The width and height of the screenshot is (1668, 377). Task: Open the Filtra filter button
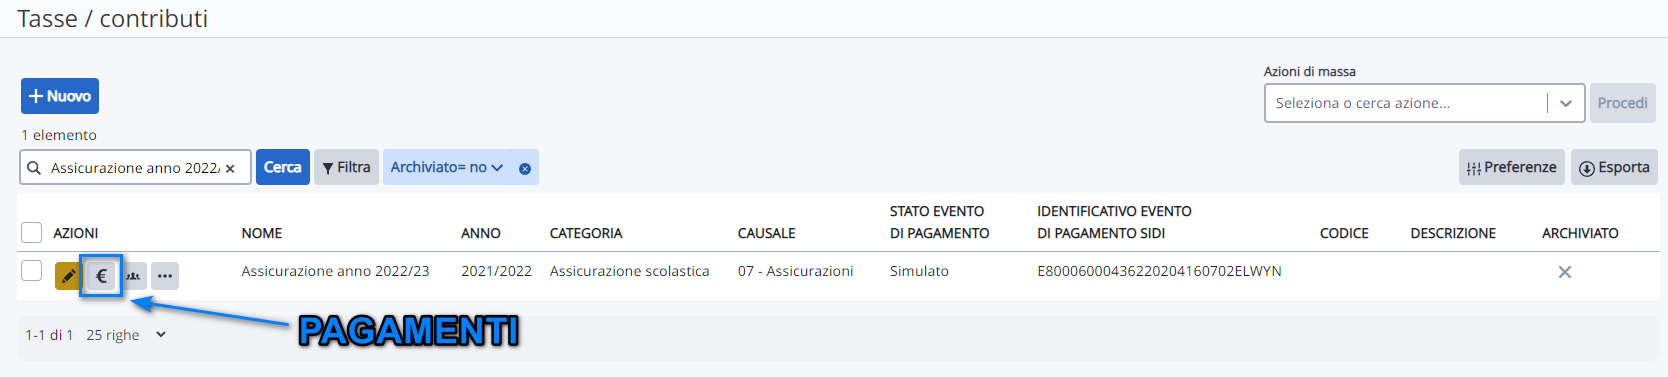(346, 167)
